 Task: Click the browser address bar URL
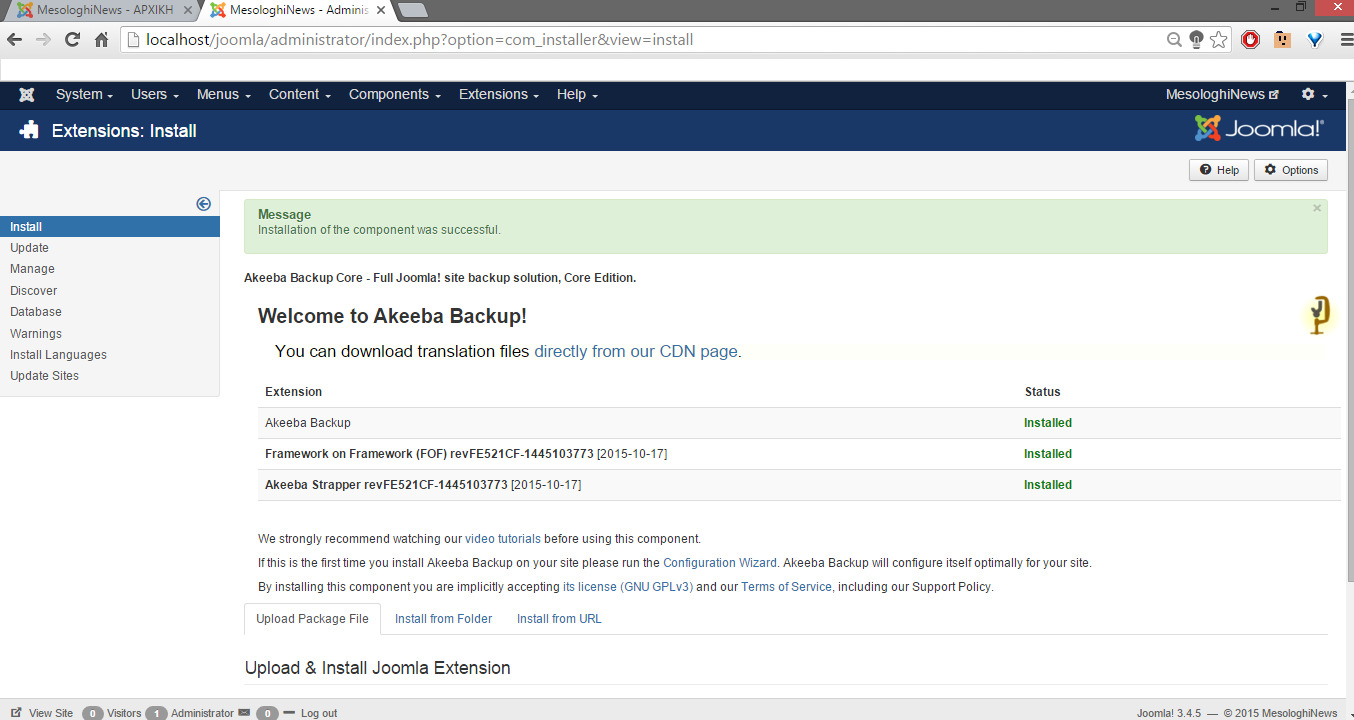[640, 40]
